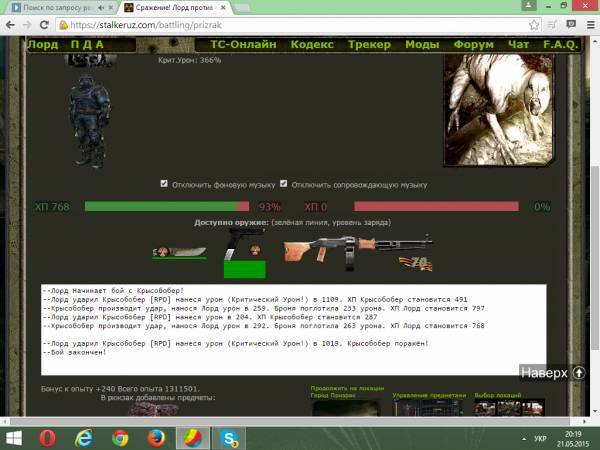This screenshot has width=600, height=450.
Task: Toggle 'Отключить сопровождающую музыку' checkbox
Action: [284, 184]
